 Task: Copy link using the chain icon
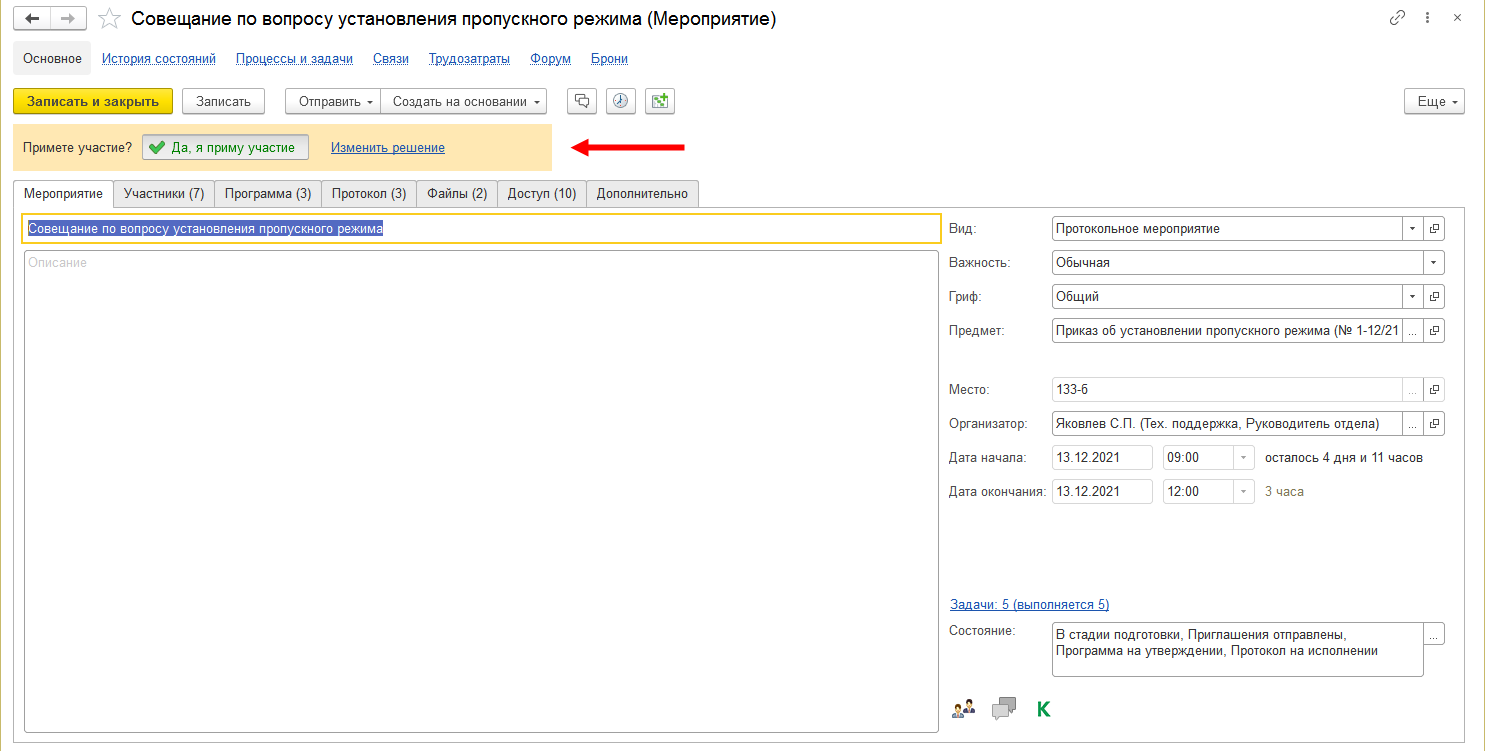1398,18
